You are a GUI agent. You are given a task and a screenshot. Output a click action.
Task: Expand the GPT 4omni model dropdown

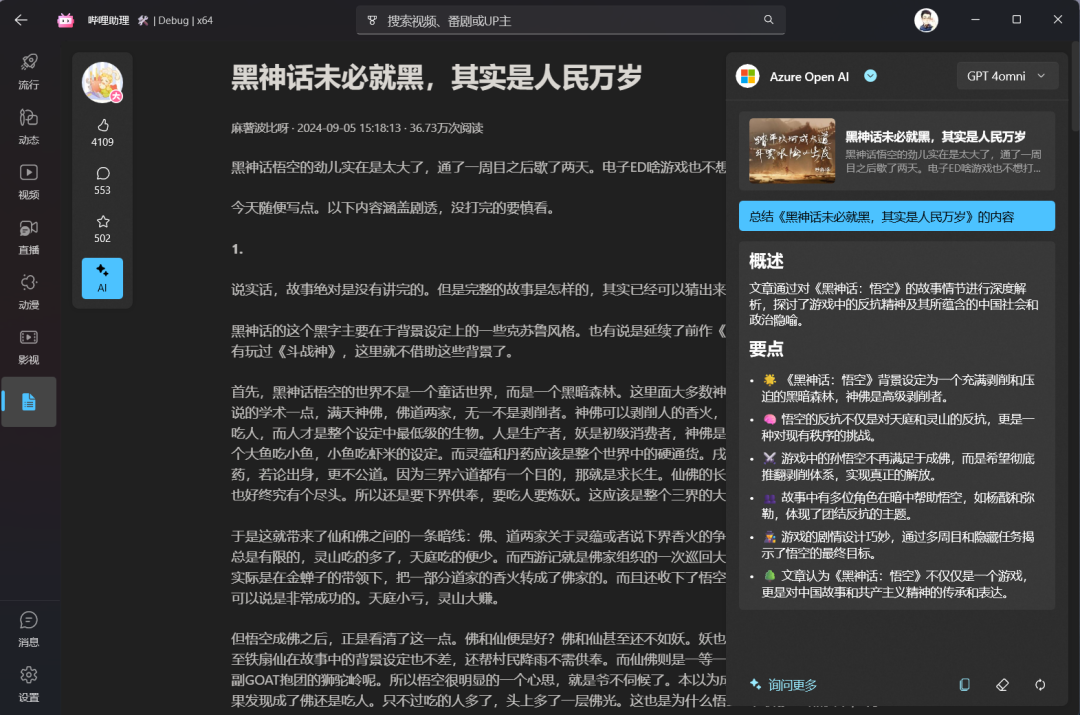[x=1007, y=76]
